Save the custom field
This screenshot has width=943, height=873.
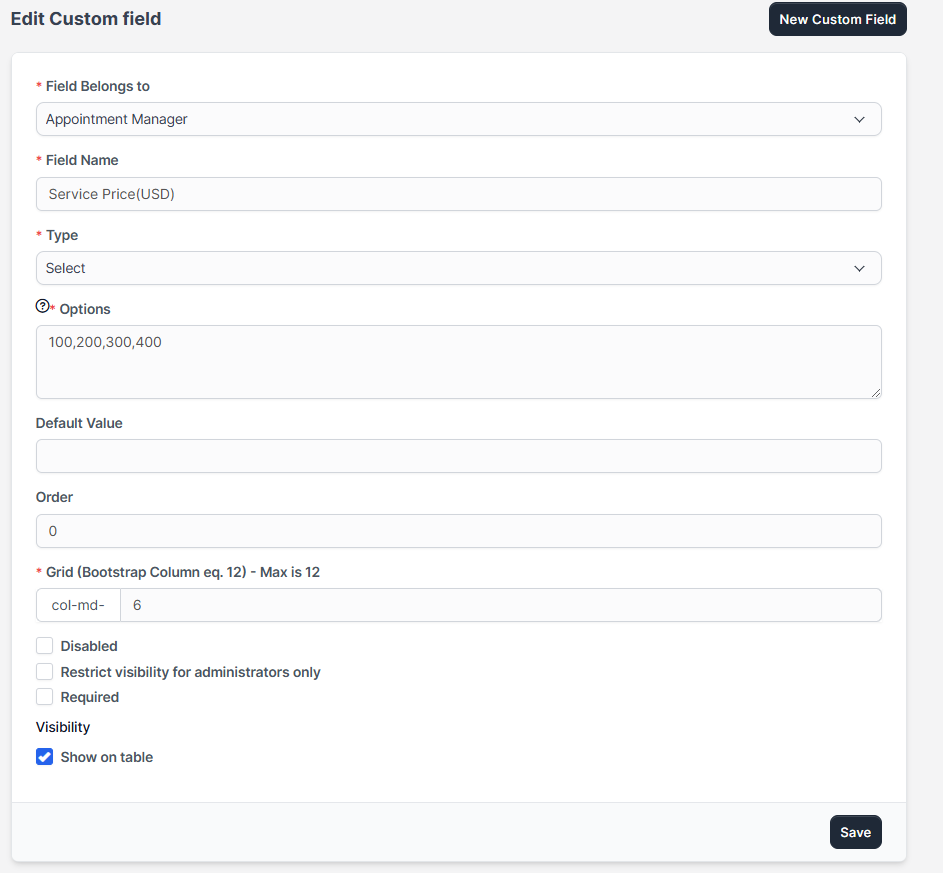[x=855, y=832]
